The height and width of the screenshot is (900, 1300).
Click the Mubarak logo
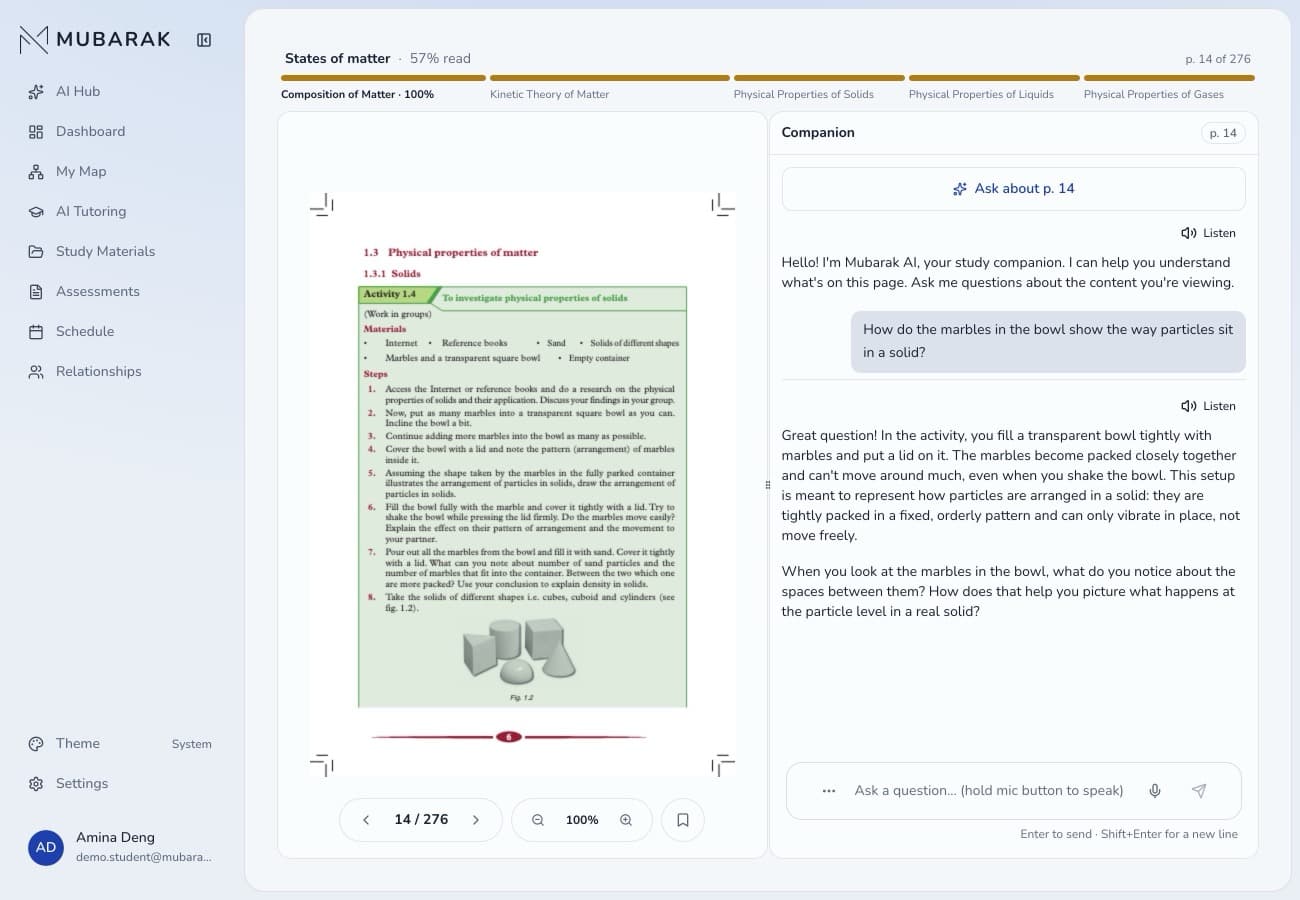pyautogui.click(x=95, y=40)
